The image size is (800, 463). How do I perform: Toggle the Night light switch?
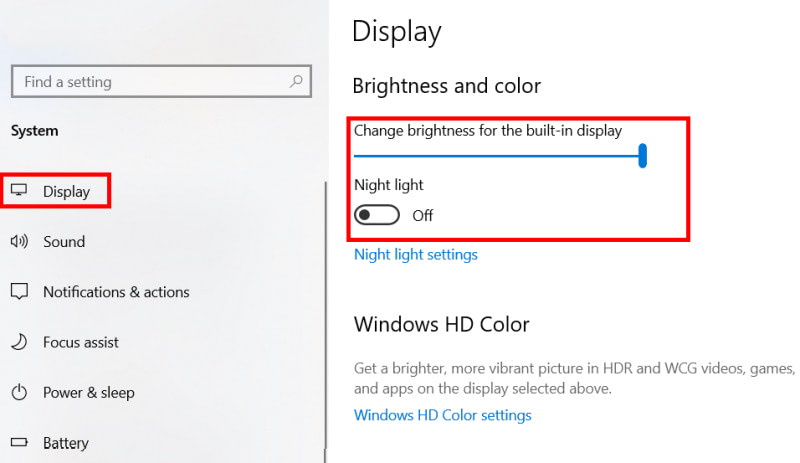click(x=377, y=215)
